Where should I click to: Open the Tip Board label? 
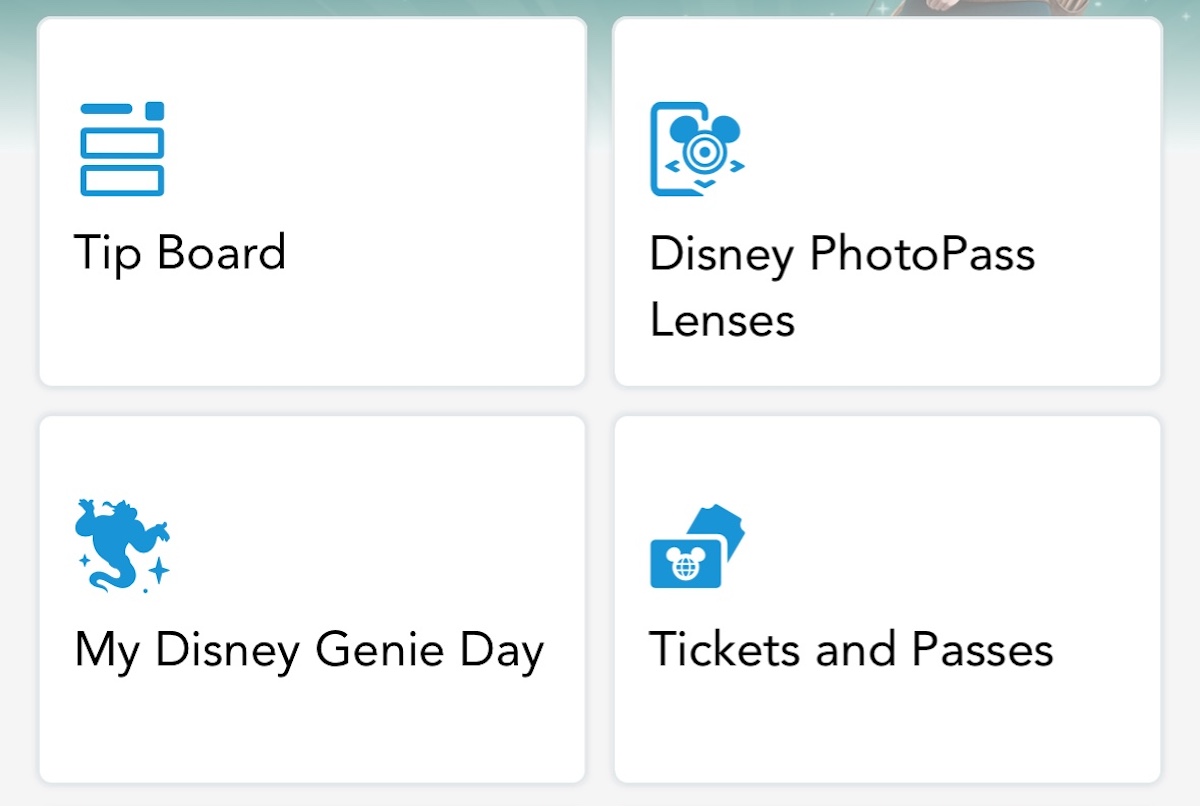(x=180, y=252)
